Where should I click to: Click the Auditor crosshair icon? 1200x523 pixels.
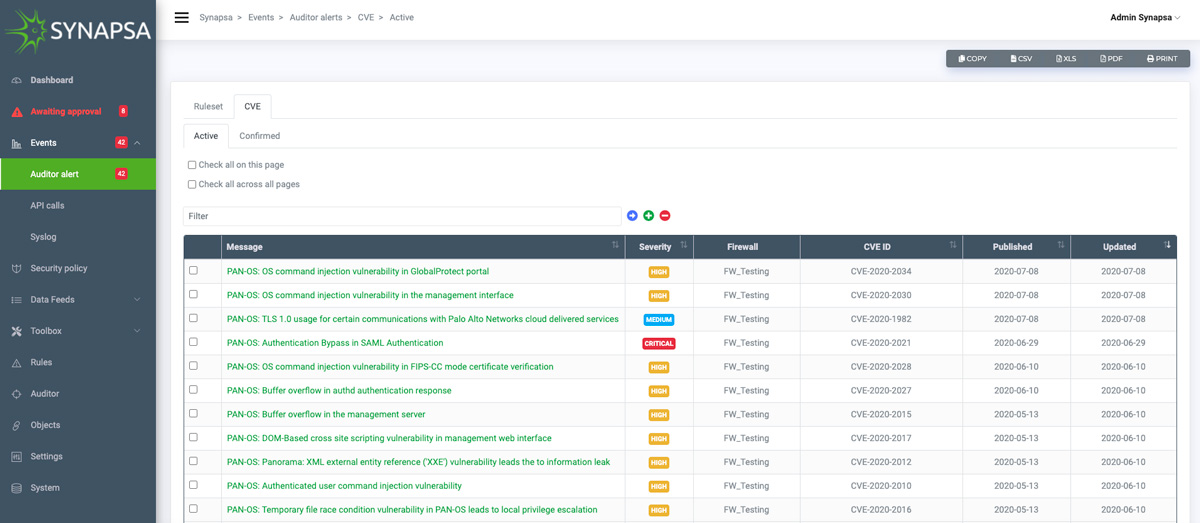pyautogui.click(x=16, y=394)
